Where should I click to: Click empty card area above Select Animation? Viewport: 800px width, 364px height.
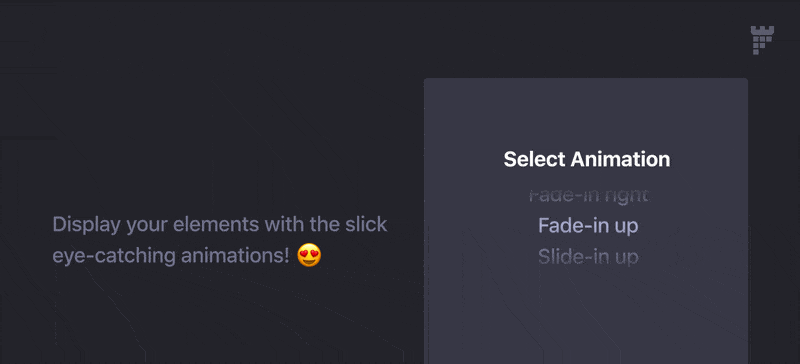tap(586, 112)
